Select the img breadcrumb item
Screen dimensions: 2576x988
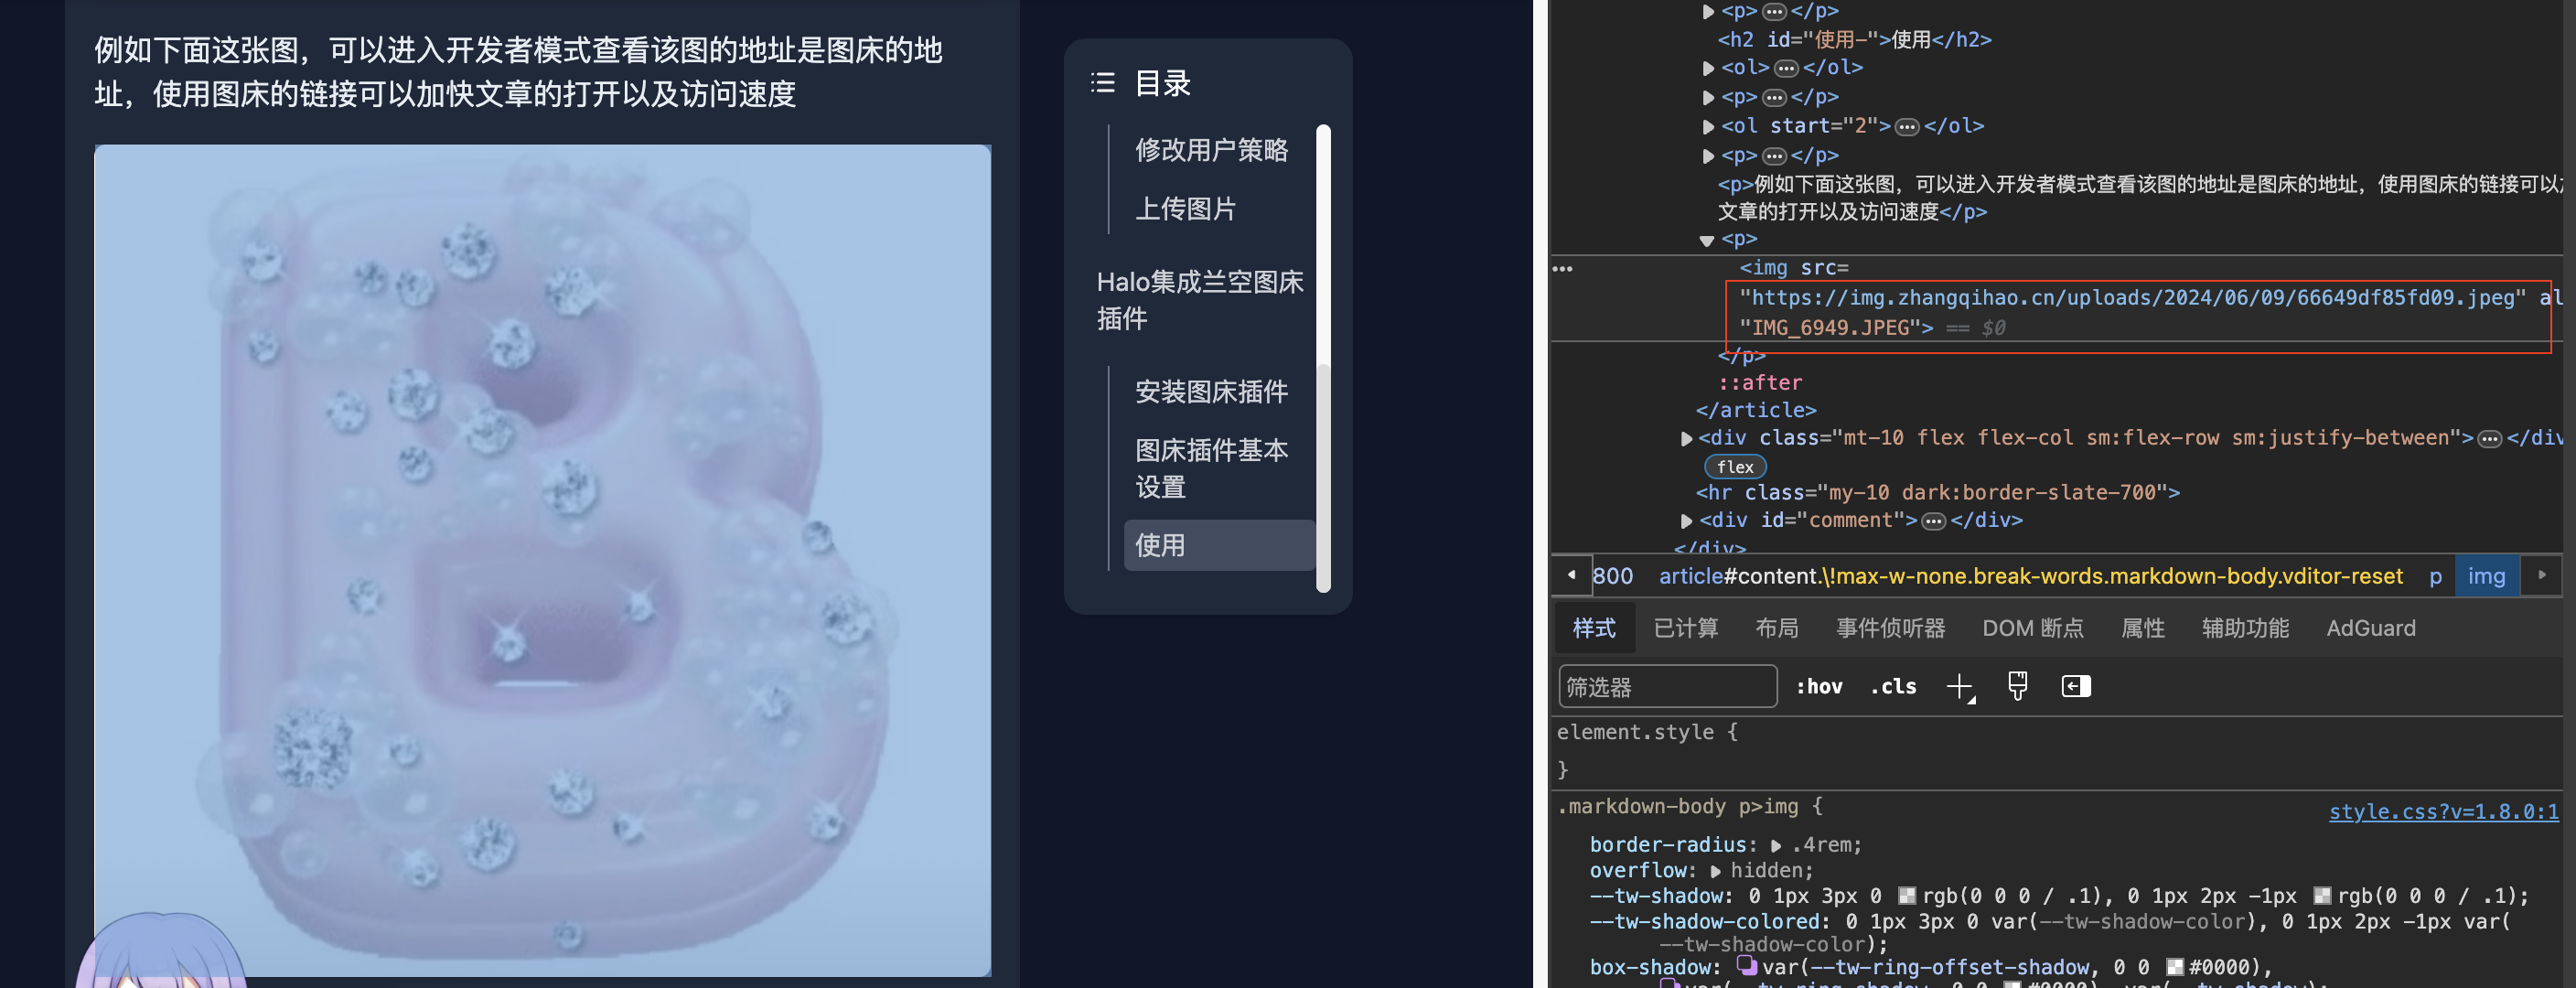(x=2486, y=576)
